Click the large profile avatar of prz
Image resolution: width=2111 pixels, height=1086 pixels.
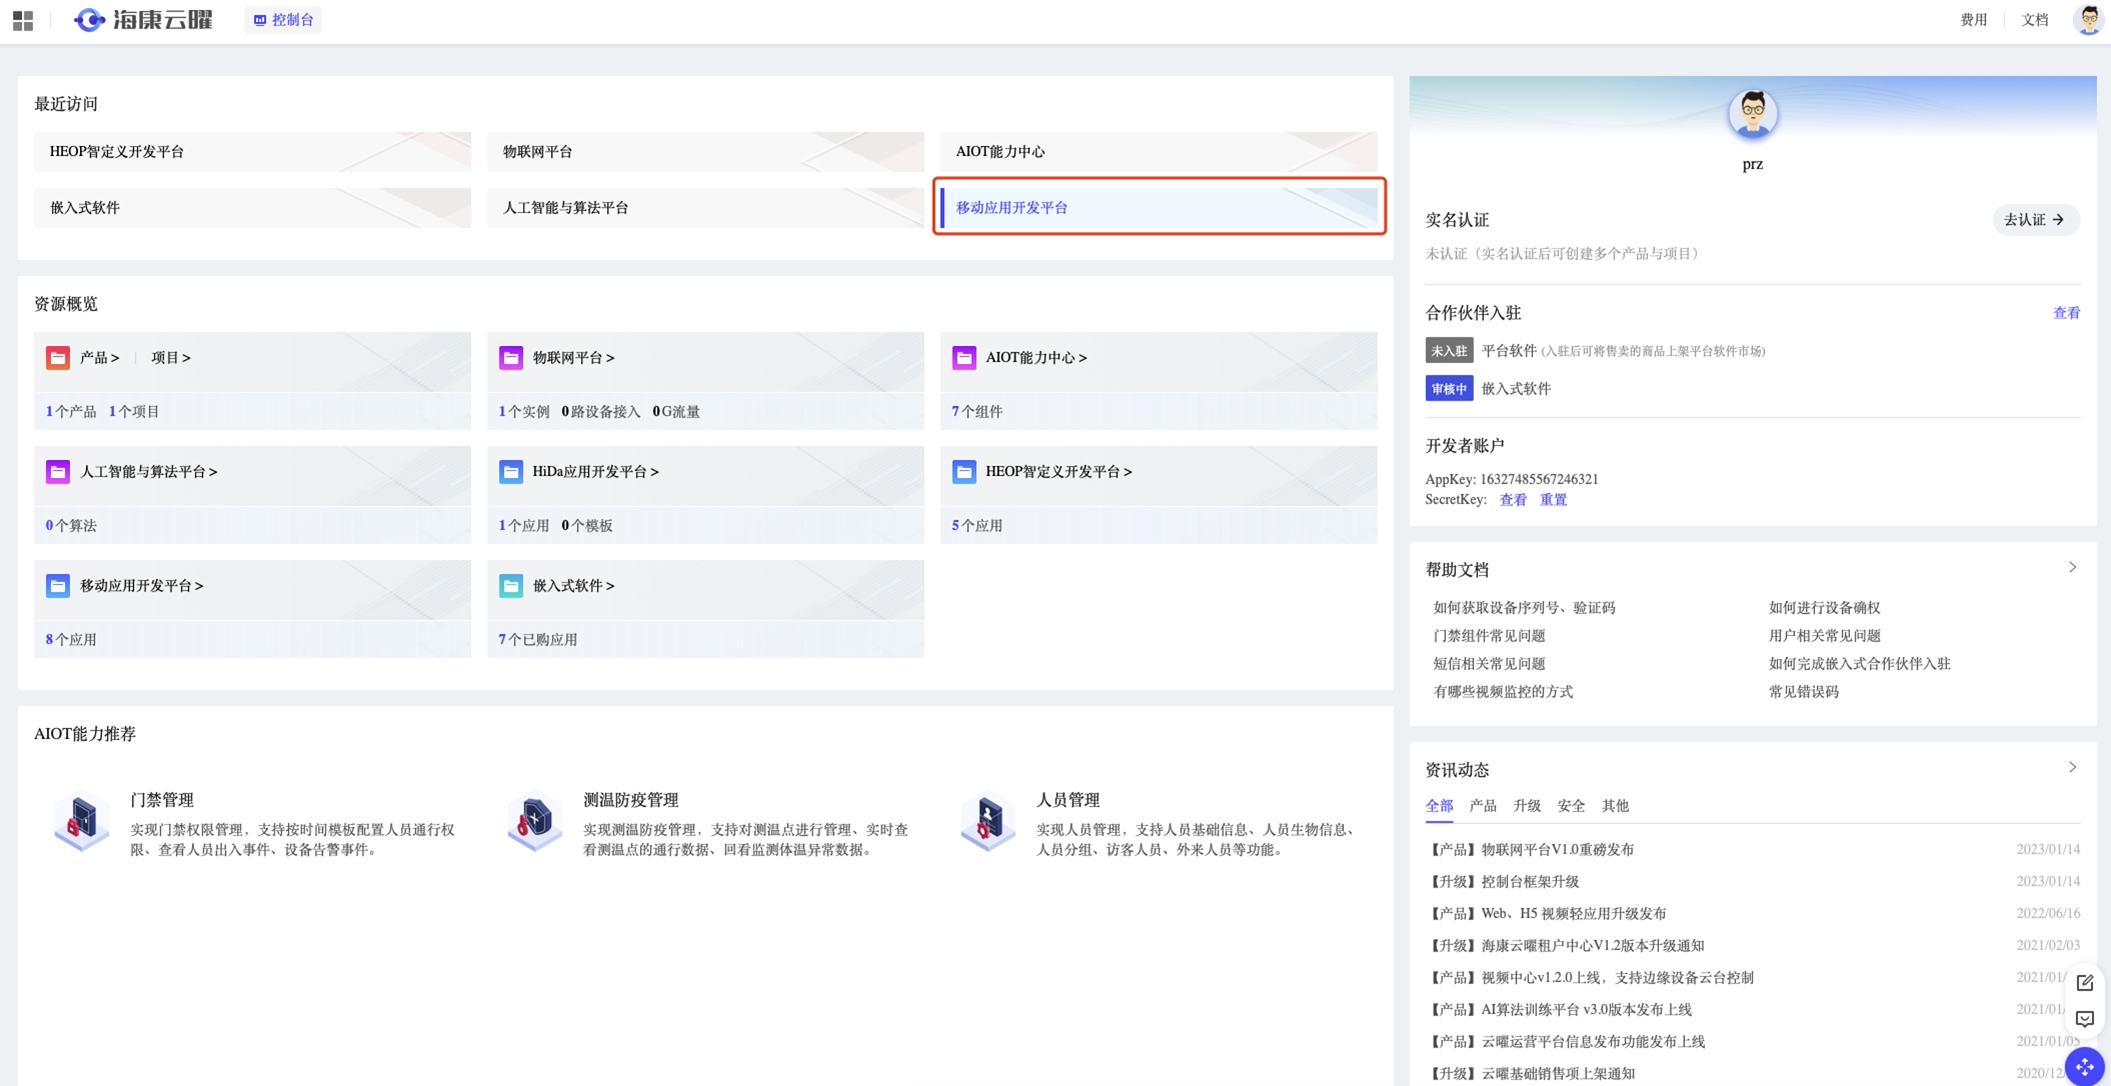click(1752, 114)
